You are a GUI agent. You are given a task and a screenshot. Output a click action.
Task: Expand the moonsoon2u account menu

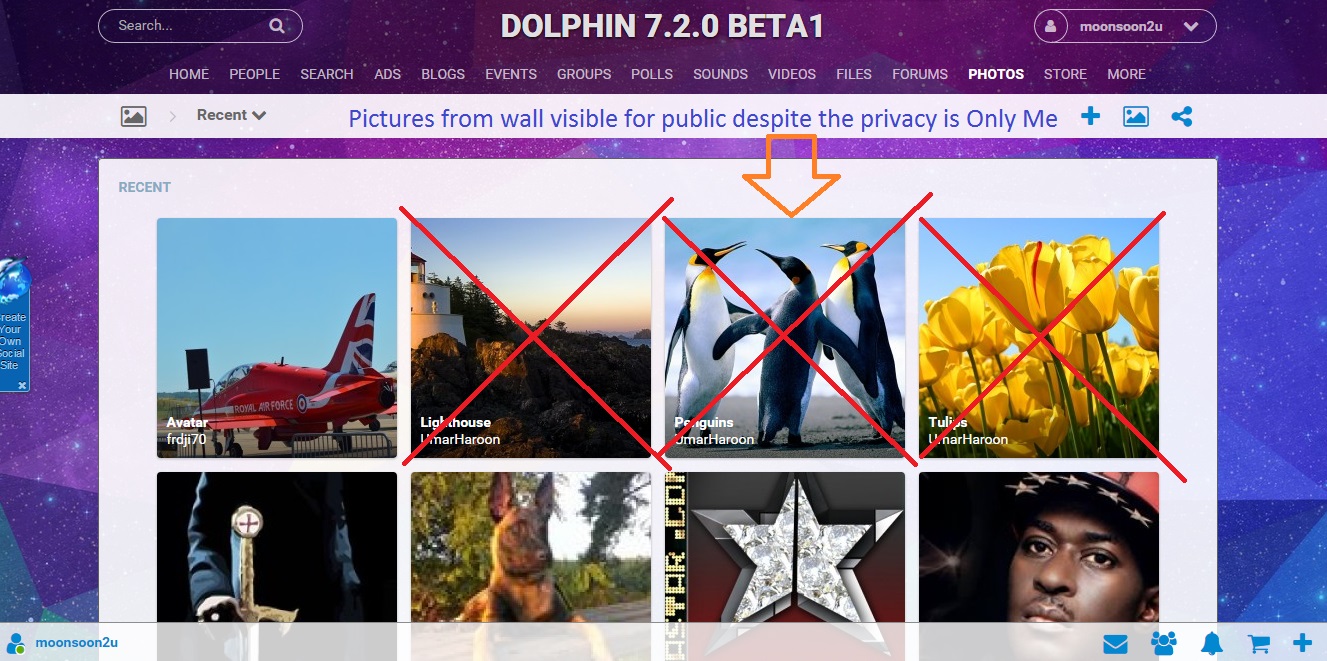pos(1125,27)
